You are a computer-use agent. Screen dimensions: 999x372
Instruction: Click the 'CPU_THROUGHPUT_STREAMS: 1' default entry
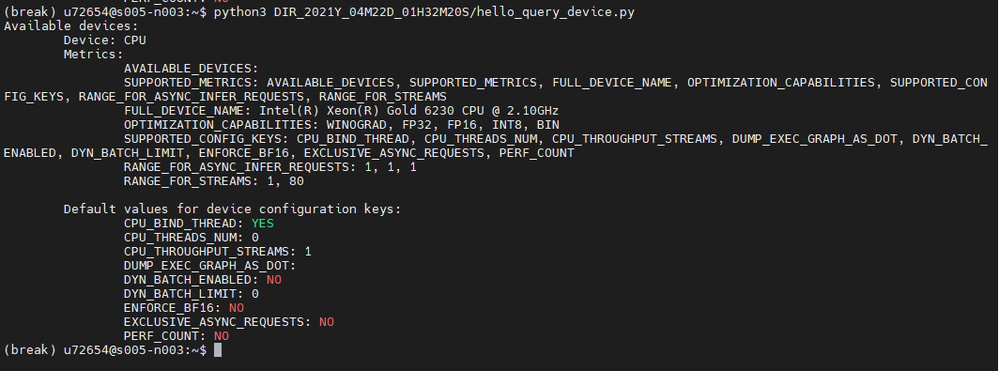(x=218, y=252)
